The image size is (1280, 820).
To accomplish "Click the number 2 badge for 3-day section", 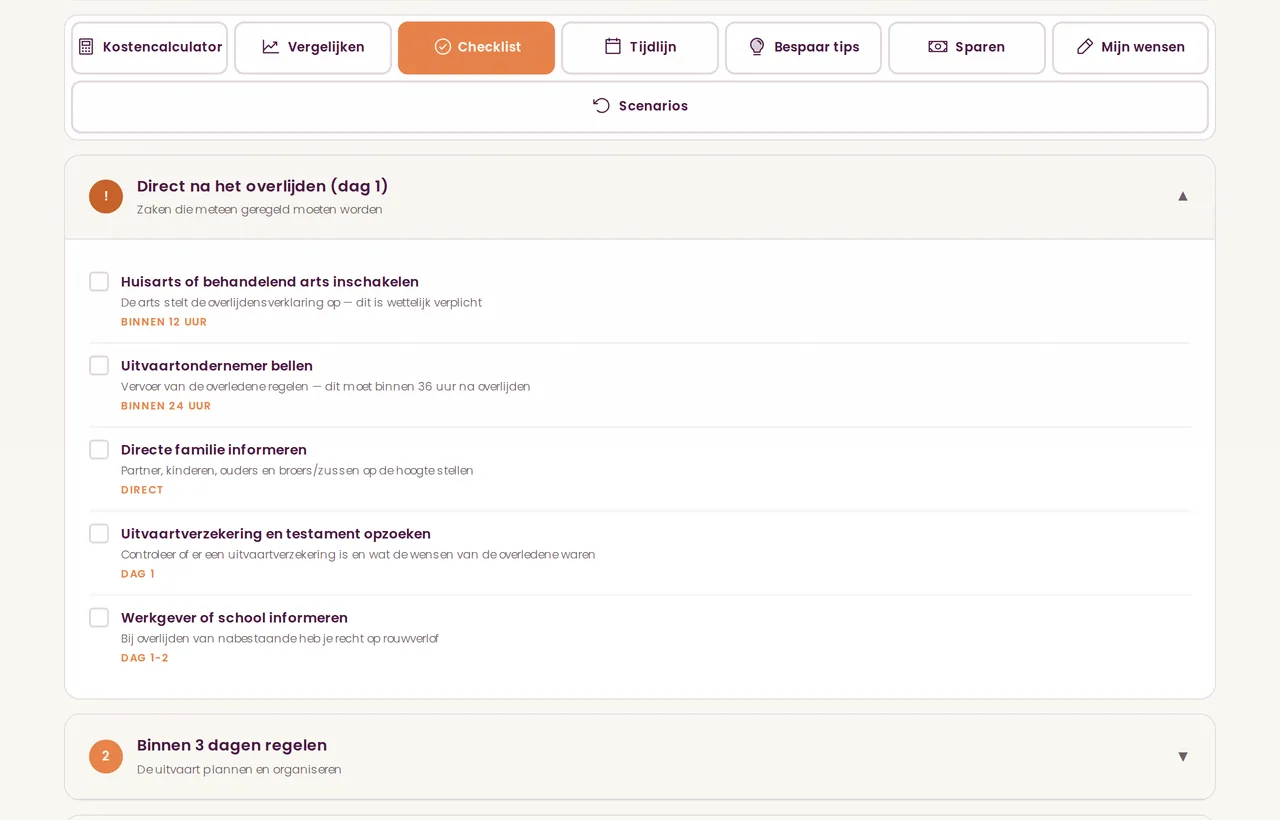I will click(x=106, y=756).
